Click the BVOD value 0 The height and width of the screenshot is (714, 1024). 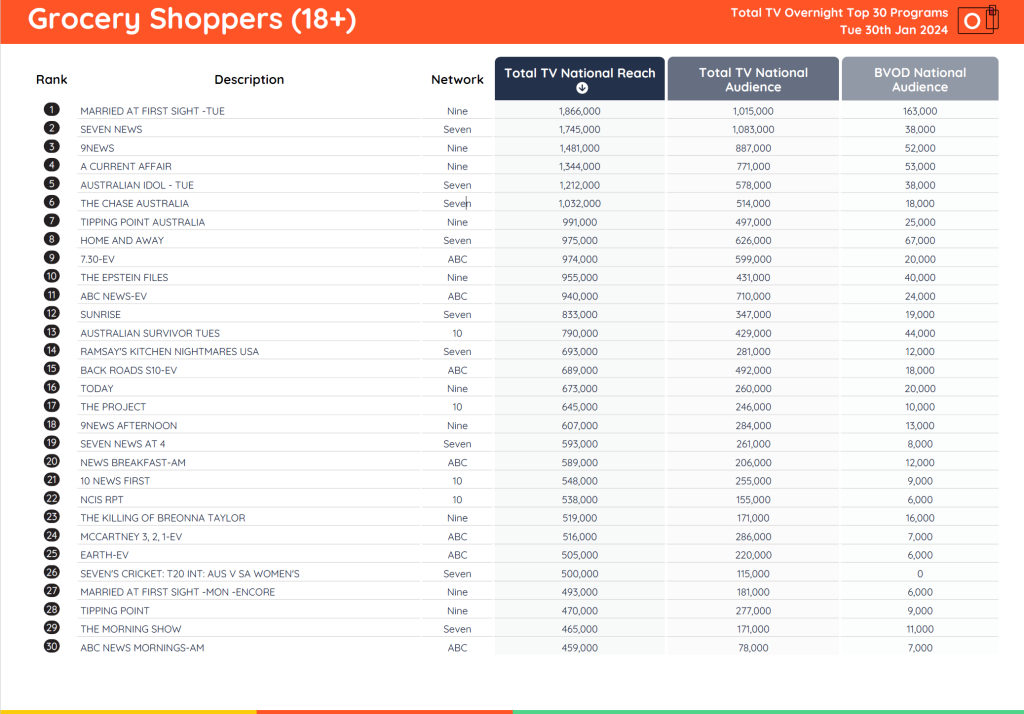click(920, 574)
